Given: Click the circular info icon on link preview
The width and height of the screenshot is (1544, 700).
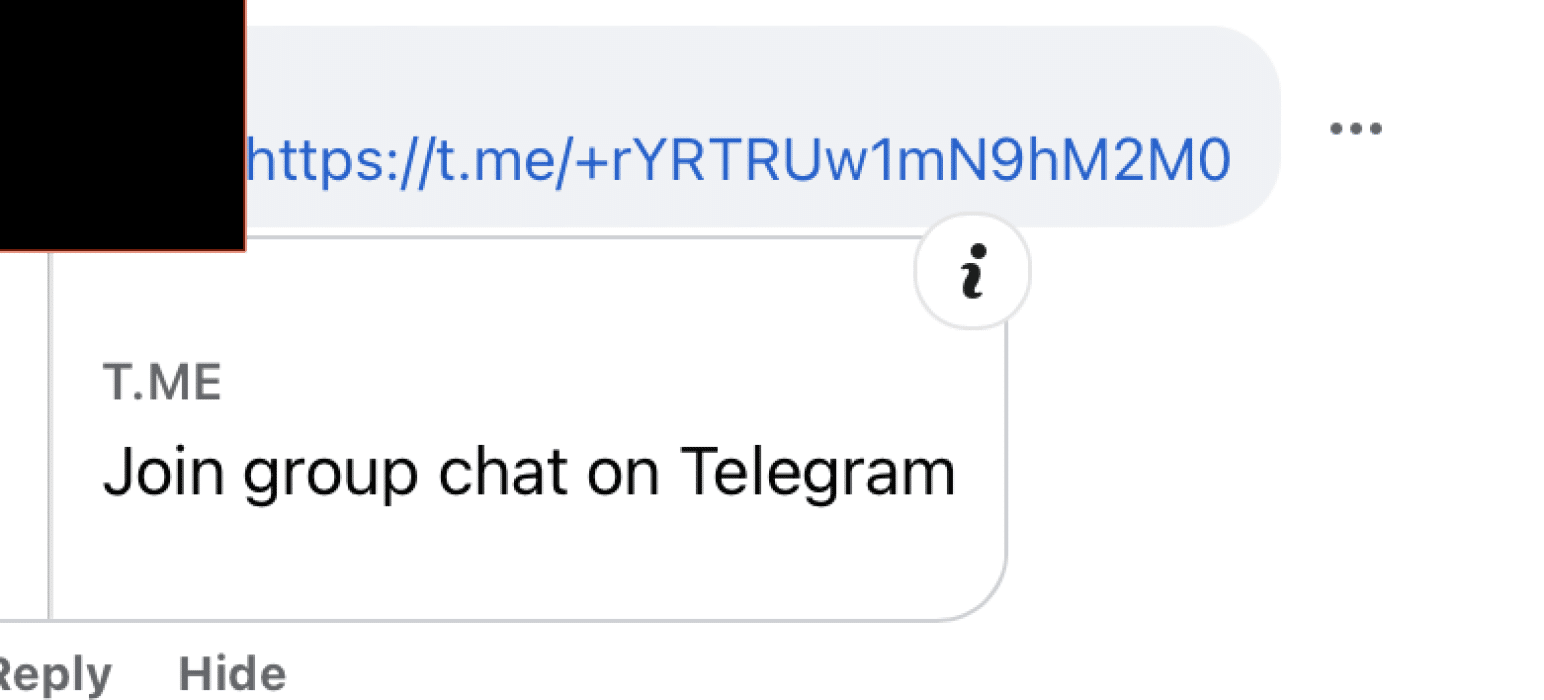Looking at the screenshot, I should coord(972,272).
